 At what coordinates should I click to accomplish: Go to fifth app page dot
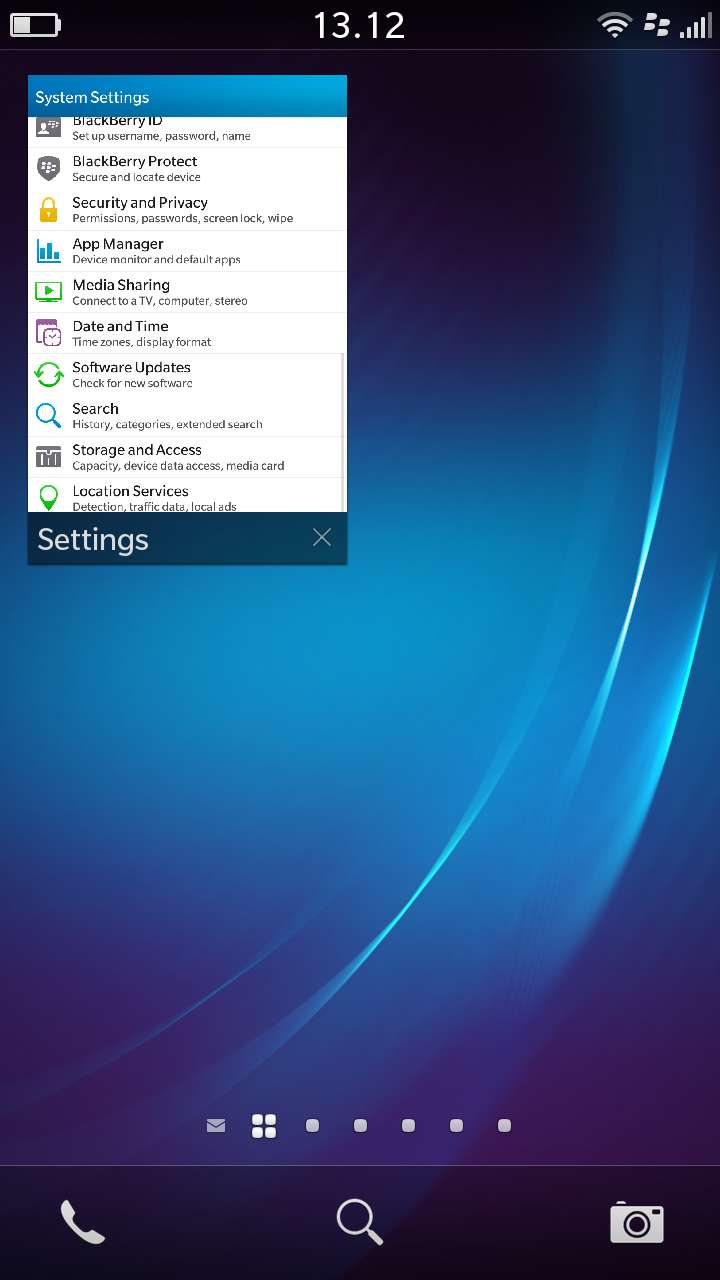coord(504,1126)
